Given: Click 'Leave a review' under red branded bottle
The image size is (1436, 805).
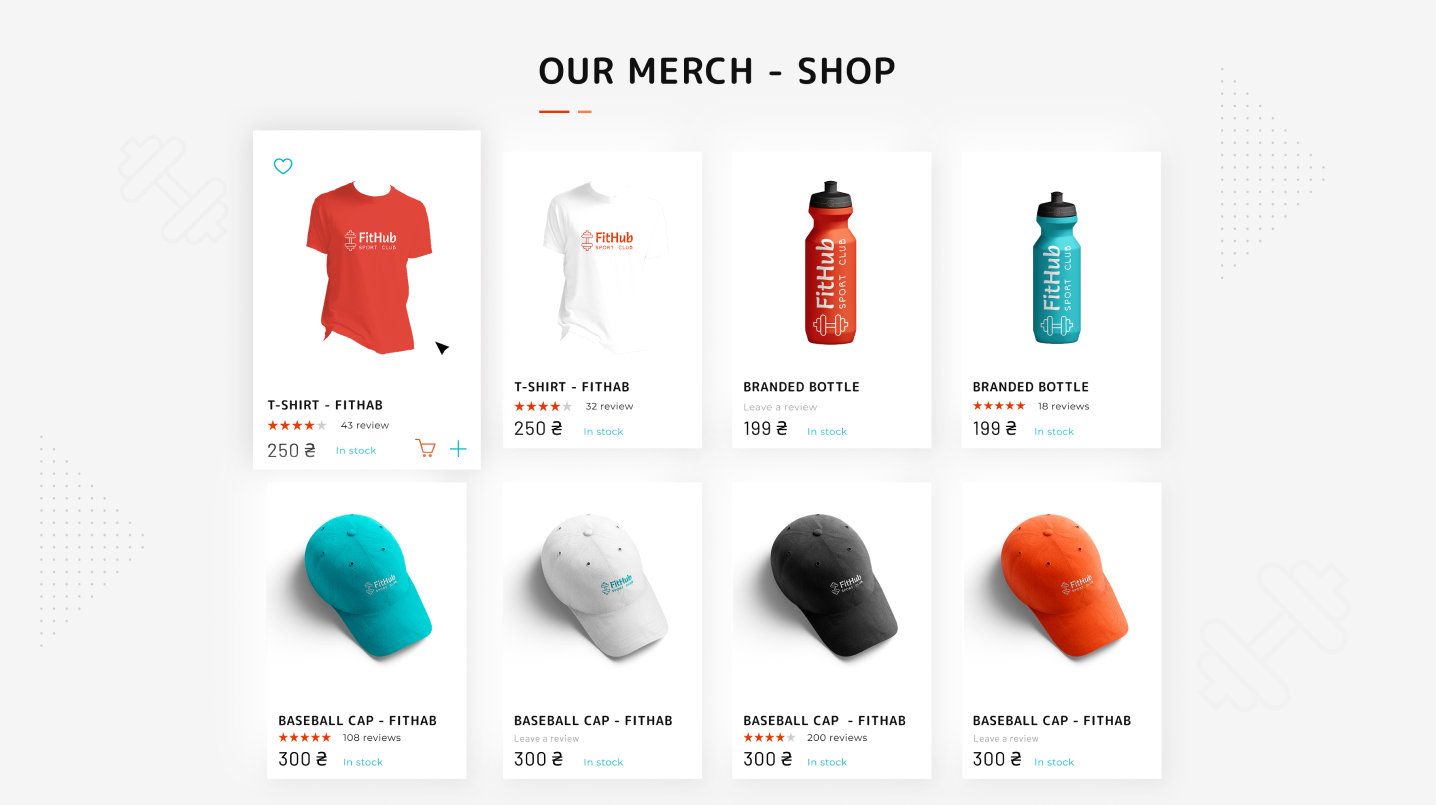Looking at the screenshot, I should (780, 407).
